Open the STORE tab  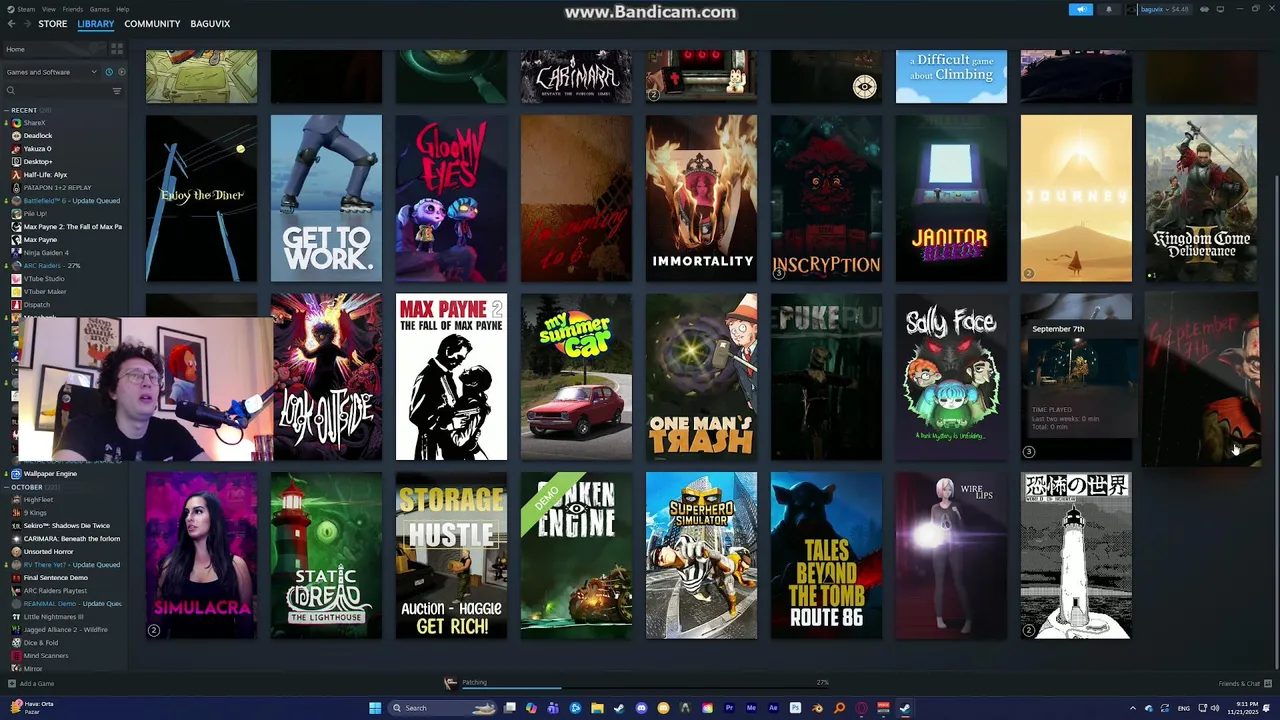53,23
